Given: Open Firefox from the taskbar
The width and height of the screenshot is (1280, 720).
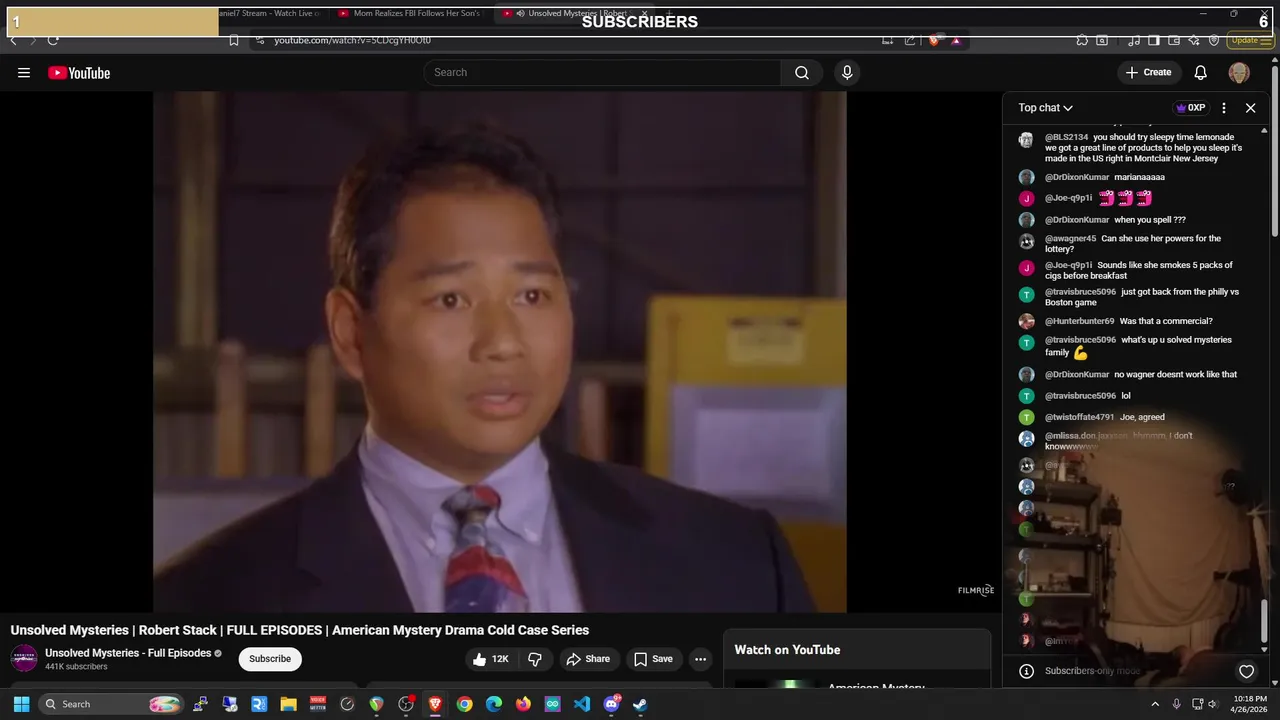Looking at the screenshot, I should [x=523, y=704].
